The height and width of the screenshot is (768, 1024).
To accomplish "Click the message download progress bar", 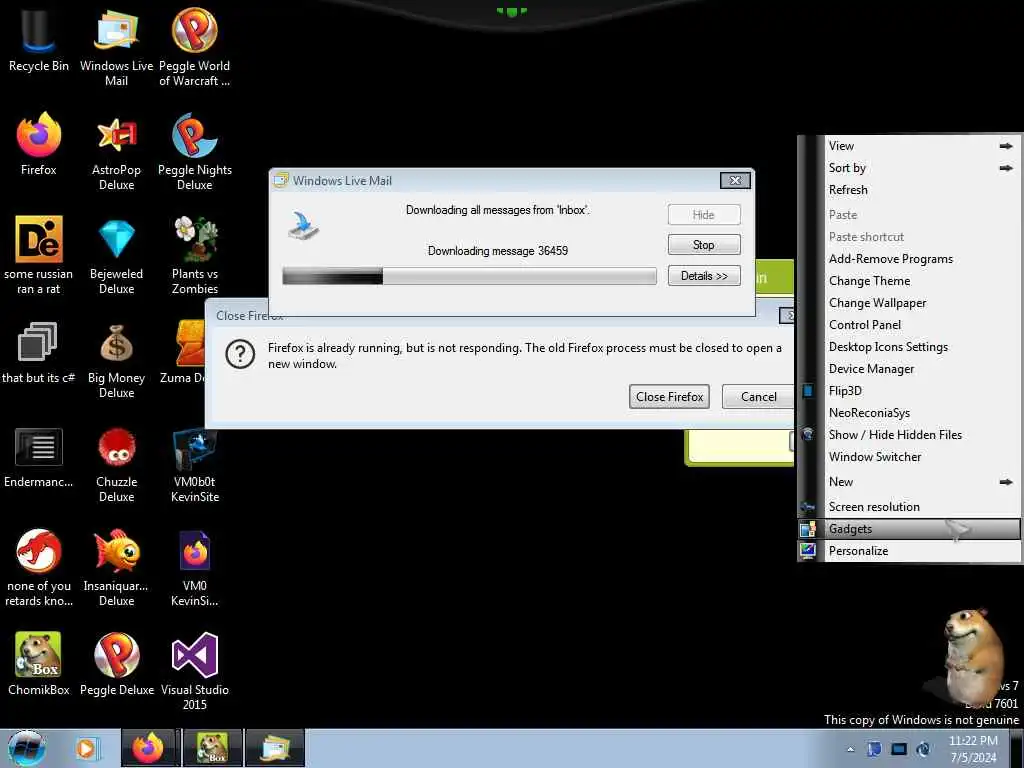I will point(469,276).
